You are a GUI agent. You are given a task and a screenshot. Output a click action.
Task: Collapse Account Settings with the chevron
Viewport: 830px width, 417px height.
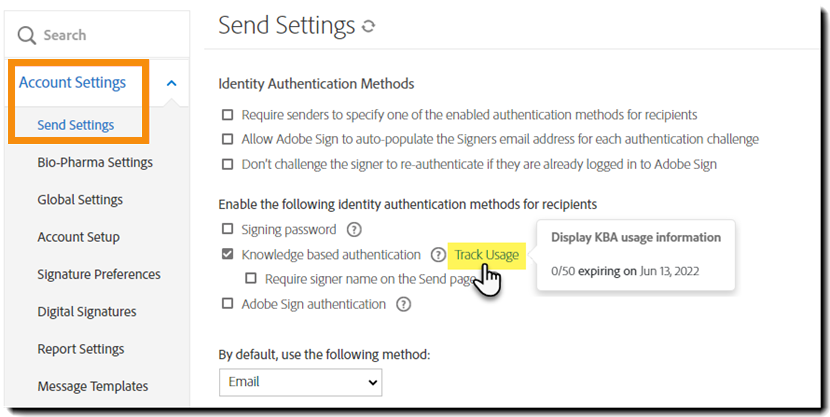point(171,83)
